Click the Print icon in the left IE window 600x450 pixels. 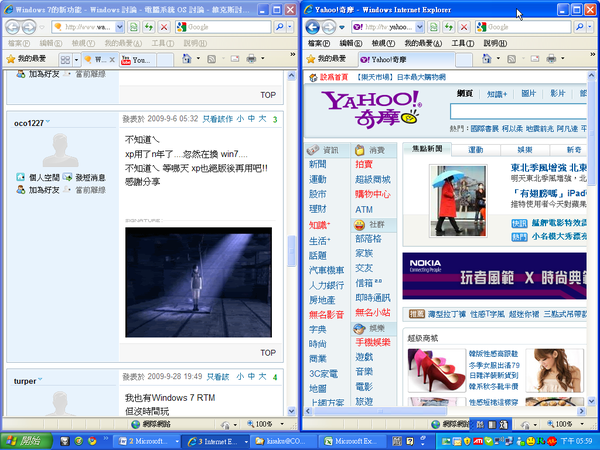coord(251,59)
